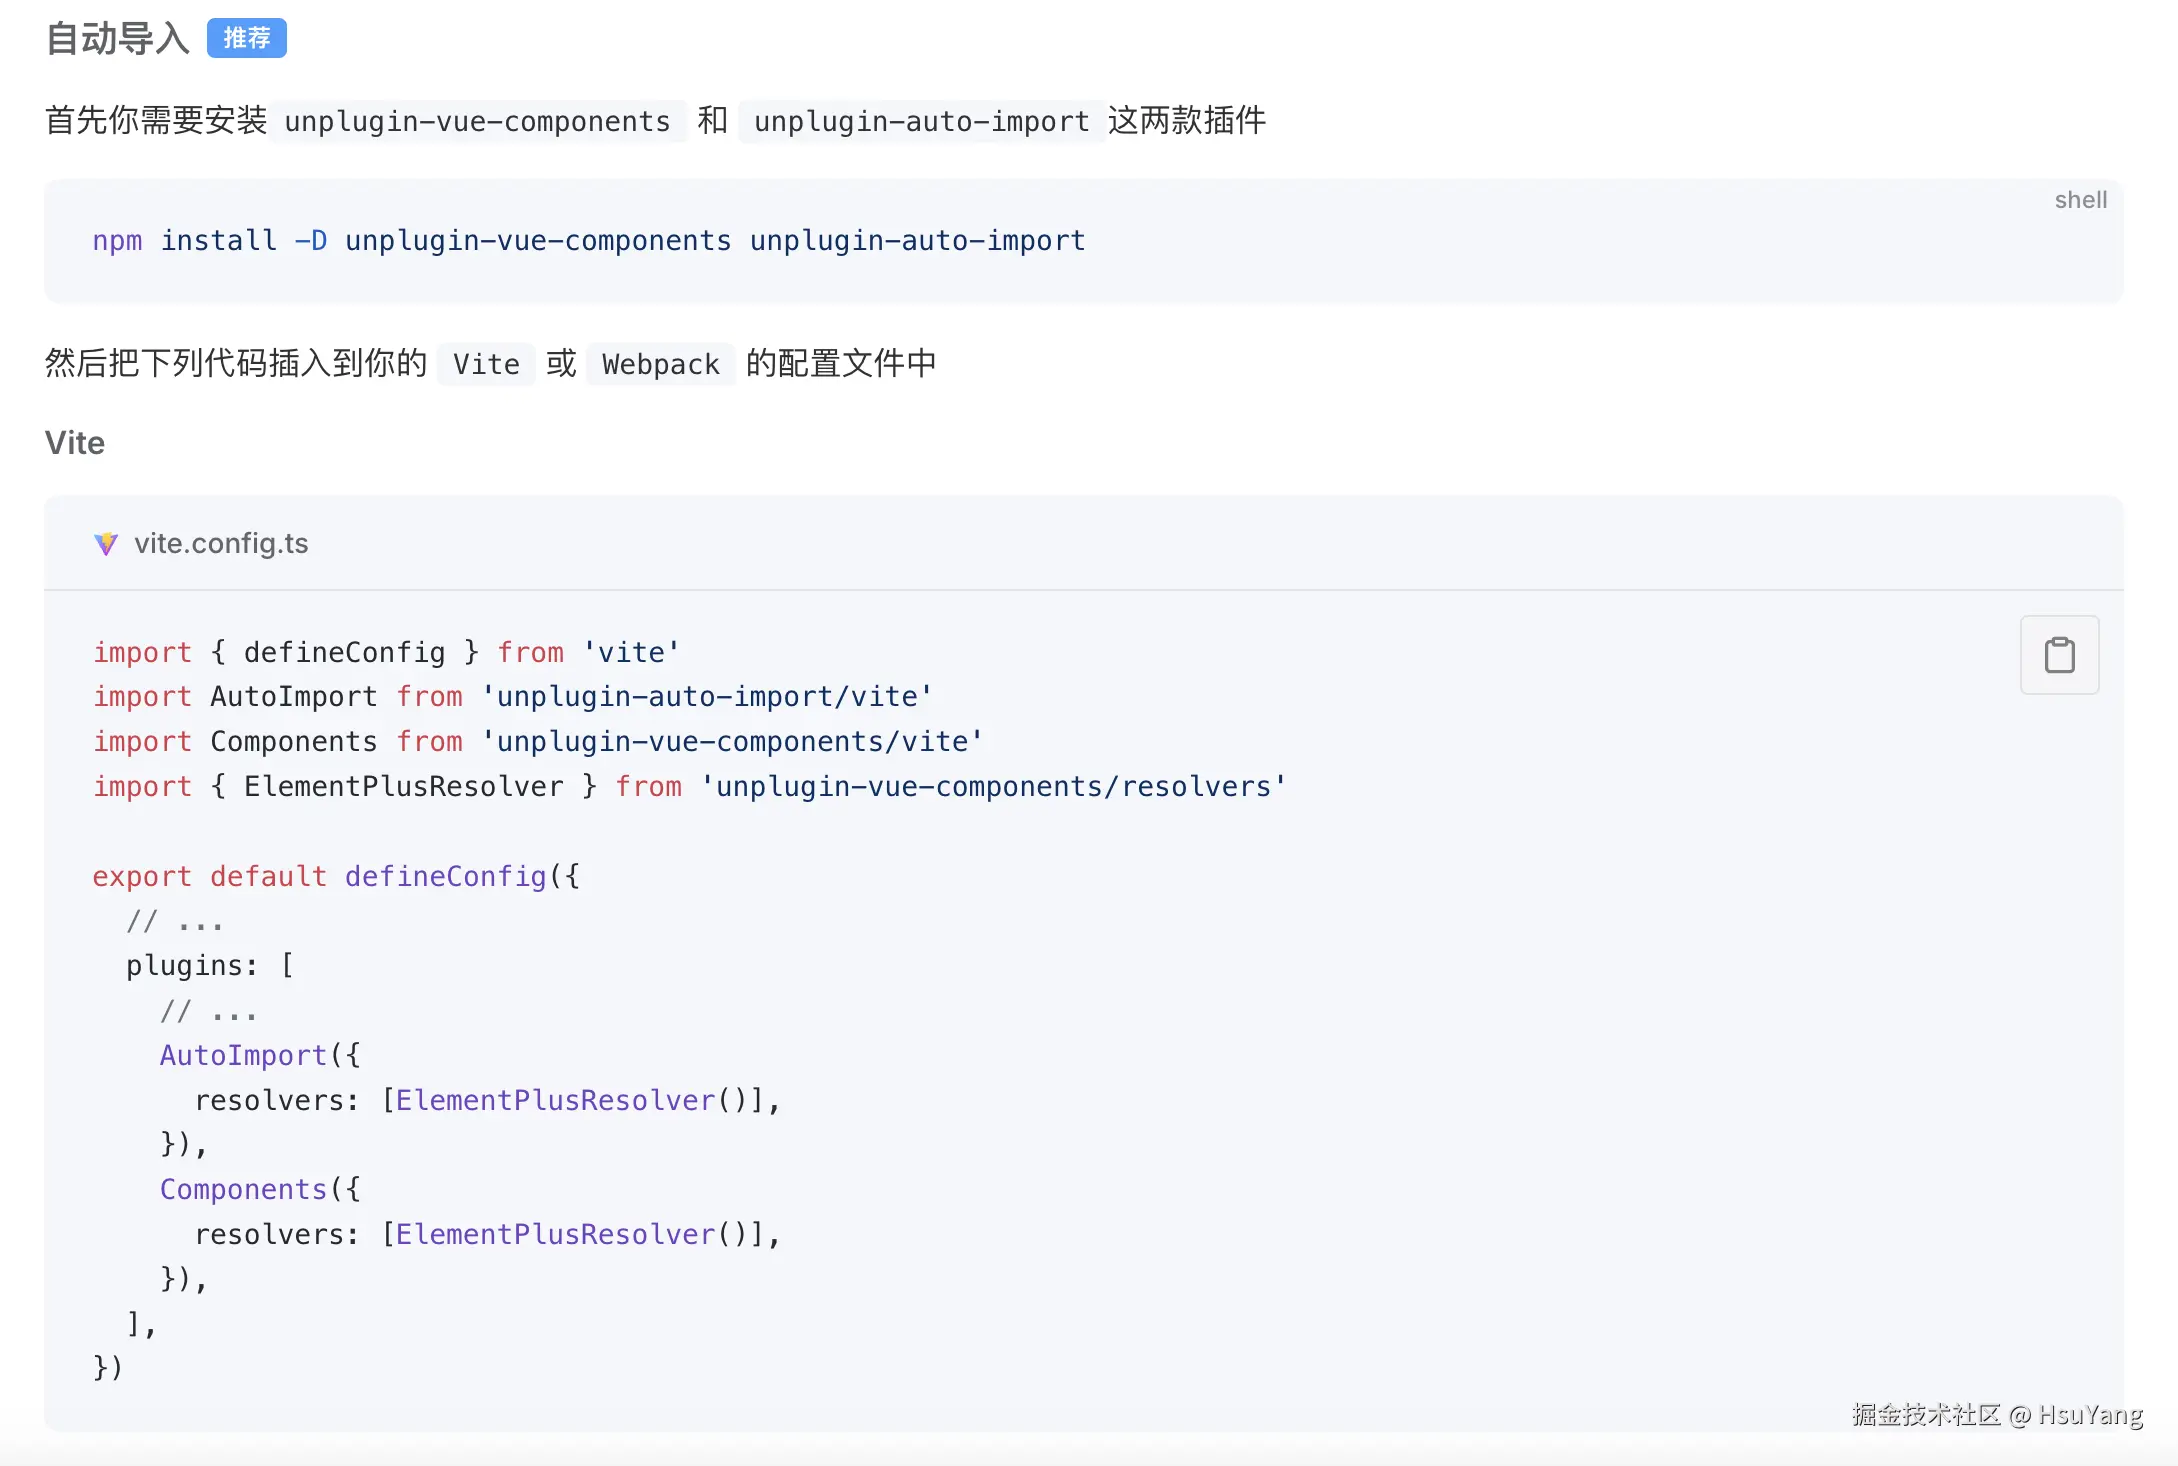Click the AutoImport({ call in plugins
The height and width of the screenshot is (1466, 2178).
coord(259,1055)
